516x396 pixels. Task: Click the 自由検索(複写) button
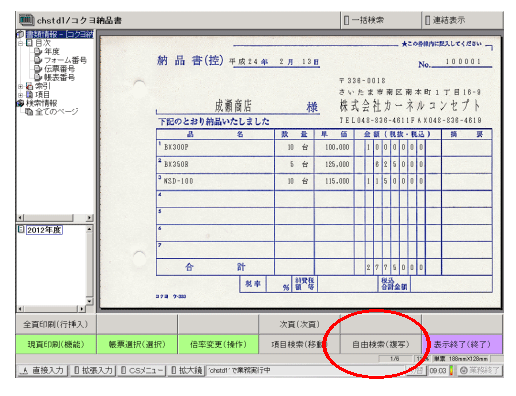coord(381,344)
